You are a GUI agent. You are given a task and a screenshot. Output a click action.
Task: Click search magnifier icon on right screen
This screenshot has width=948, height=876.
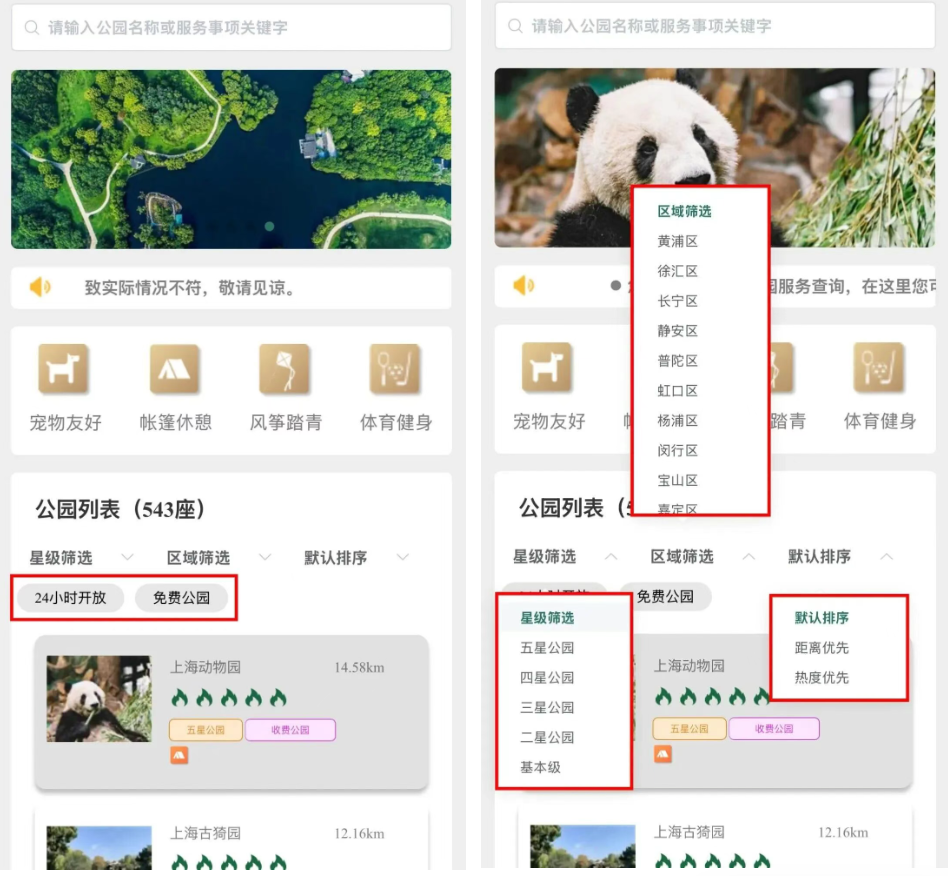[x=516, y=27]
